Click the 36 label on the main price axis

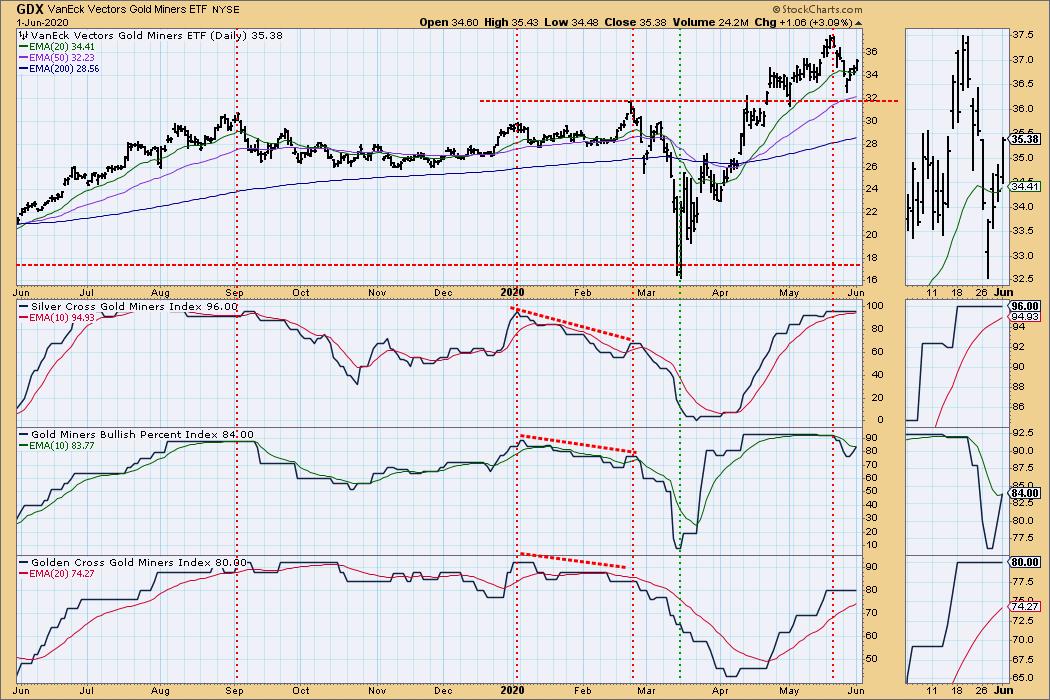[x=871, y=52]
